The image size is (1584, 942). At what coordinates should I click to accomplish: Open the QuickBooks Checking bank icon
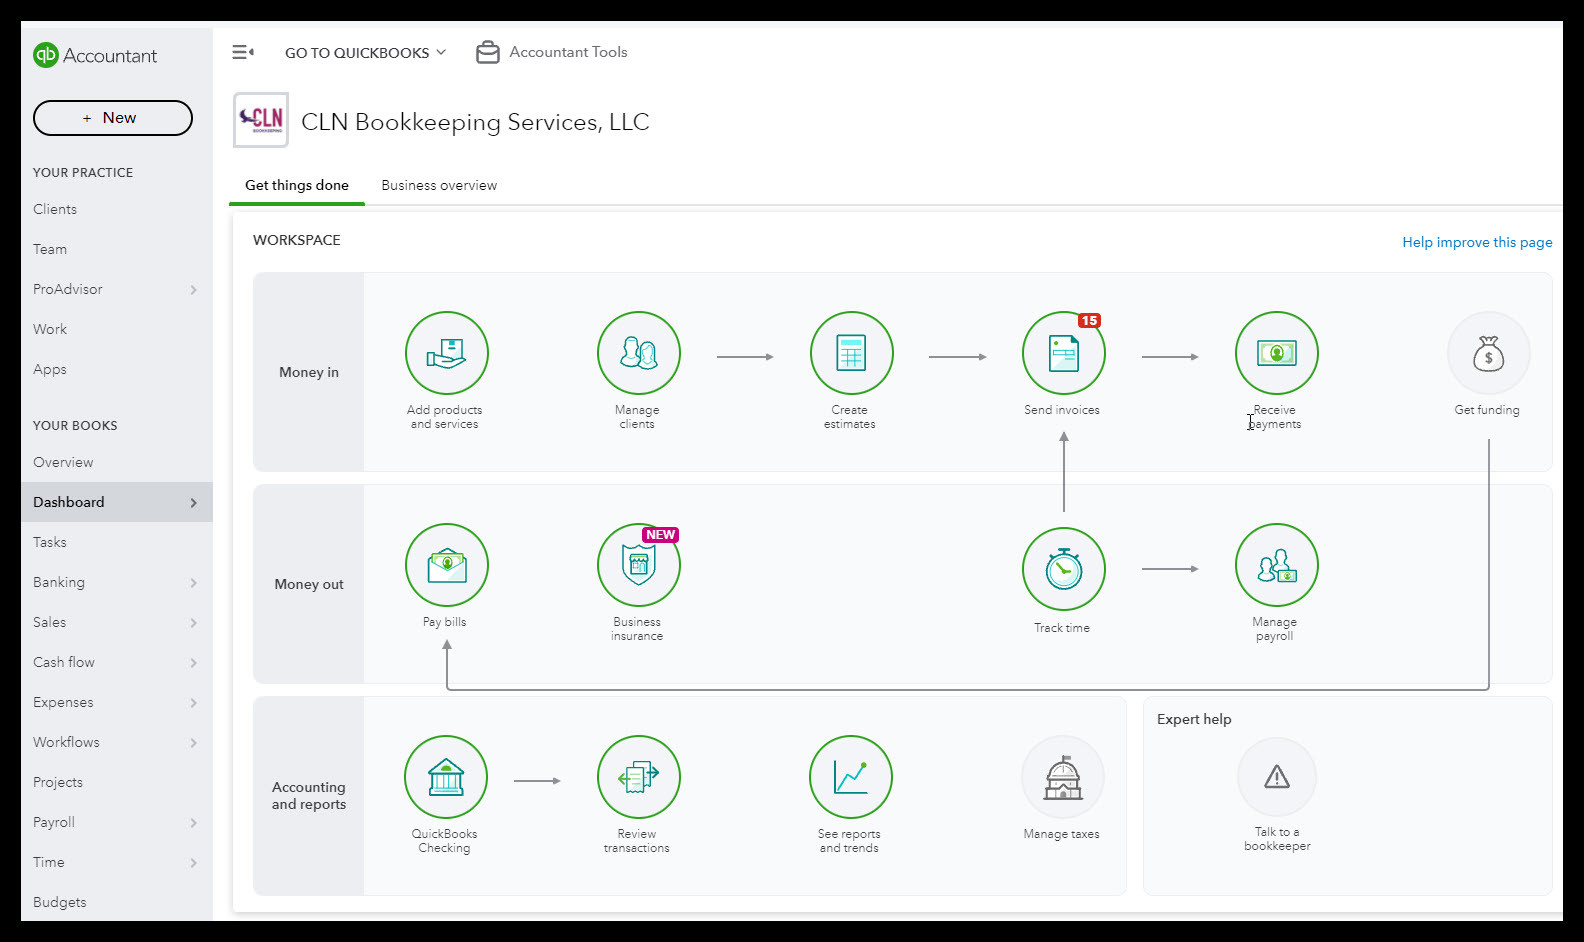(x=445, y=778)
